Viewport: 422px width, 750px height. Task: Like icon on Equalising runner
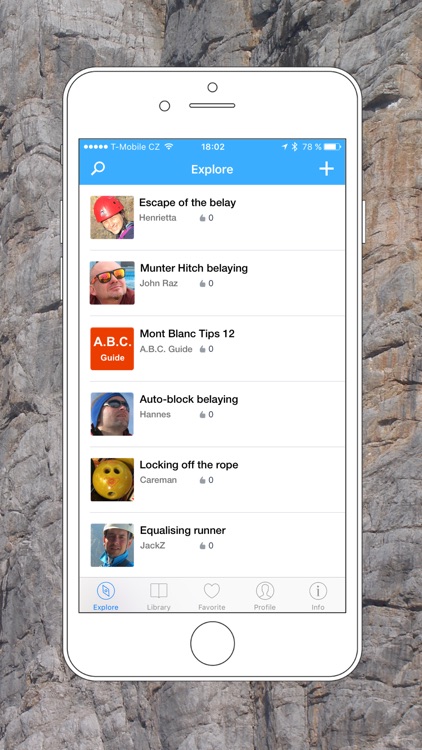tap(202, 546)
